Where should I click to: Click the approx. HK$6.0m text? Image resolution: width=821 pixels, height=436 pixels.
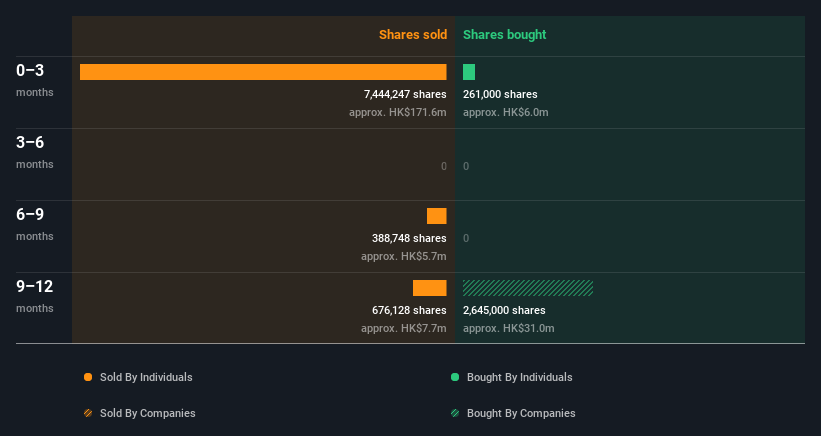point(505,112)
